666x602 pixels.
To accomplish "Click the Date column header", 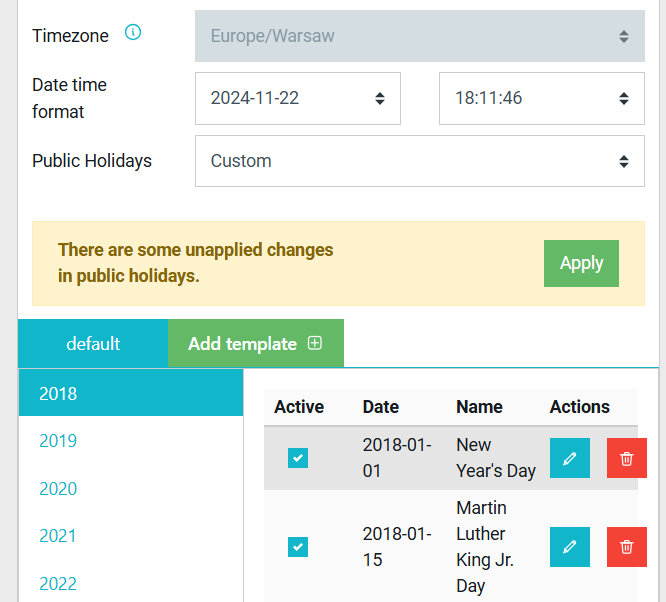I will [x=381, y=407].
